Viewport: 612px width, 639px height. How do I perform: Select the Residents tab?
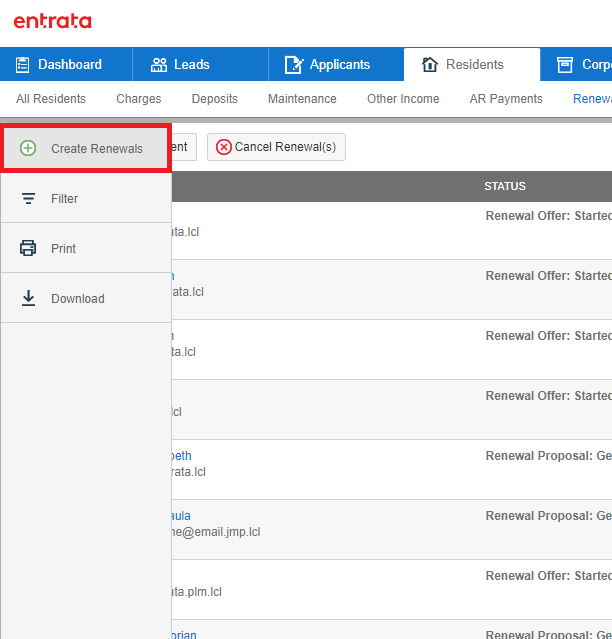472,64
